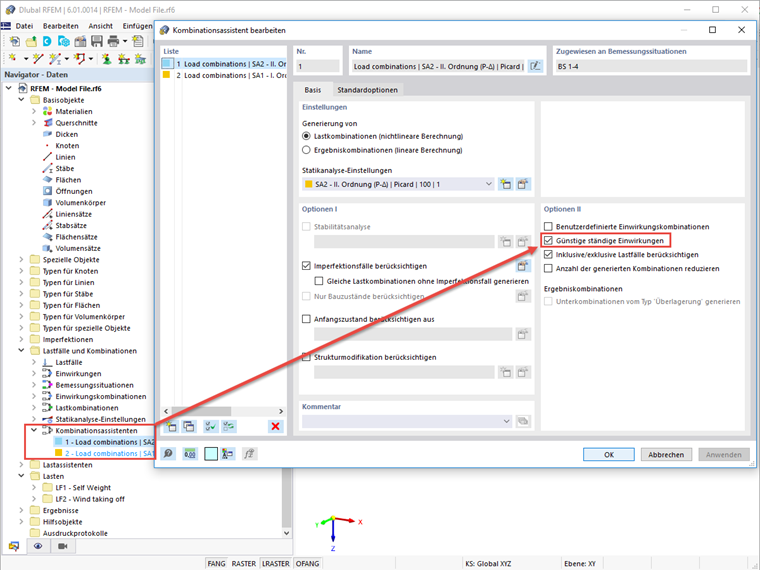Enable Benutzerdefinierte Einwirkungskombinationen checkbox

(548, 226)
